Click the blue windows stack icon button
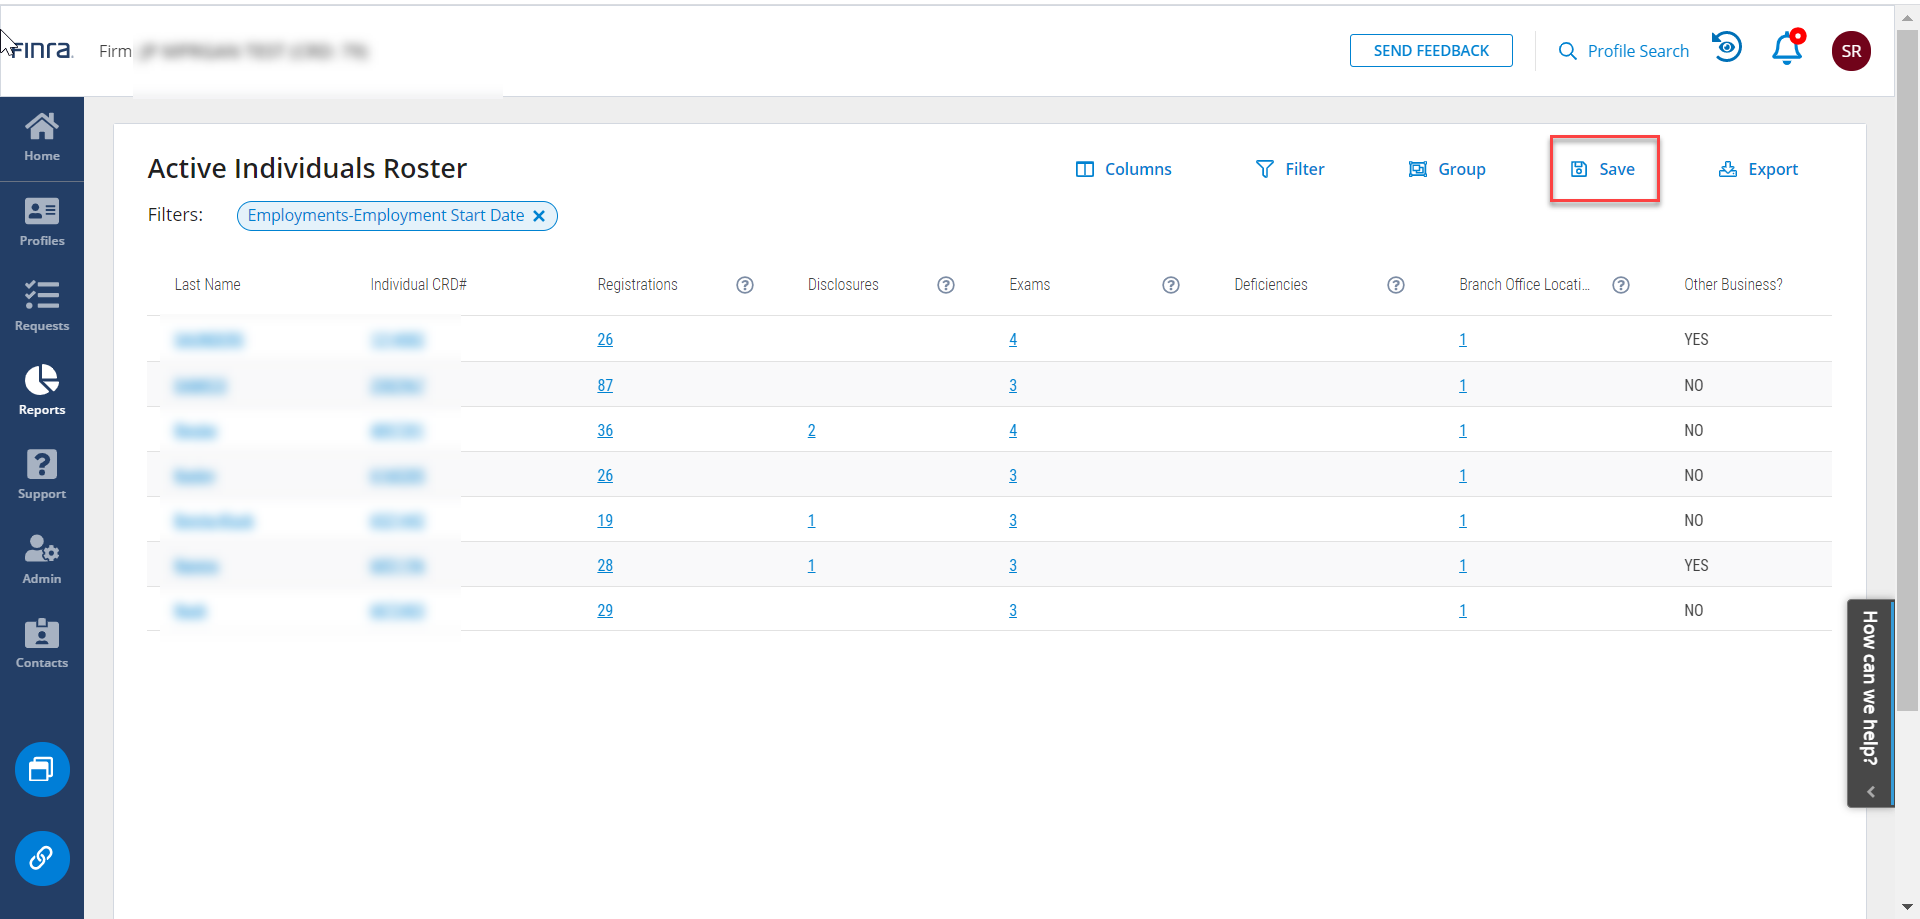Screen dimensions: 1920x919 tap(42, 769)
